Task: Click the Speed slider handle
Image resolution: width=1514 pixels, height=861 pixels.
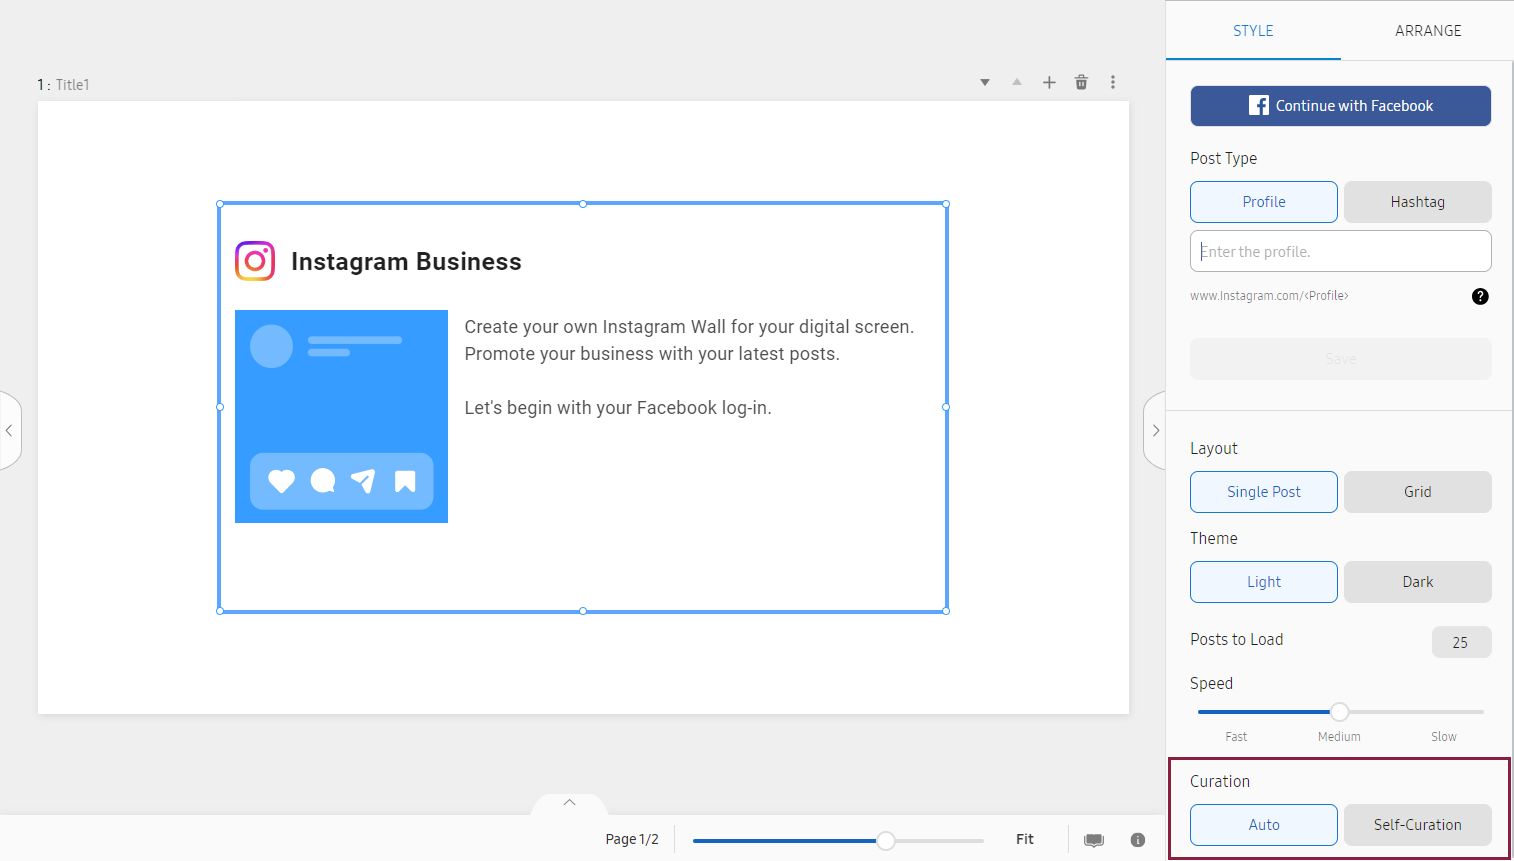Action: click(x=1340, y=712)
